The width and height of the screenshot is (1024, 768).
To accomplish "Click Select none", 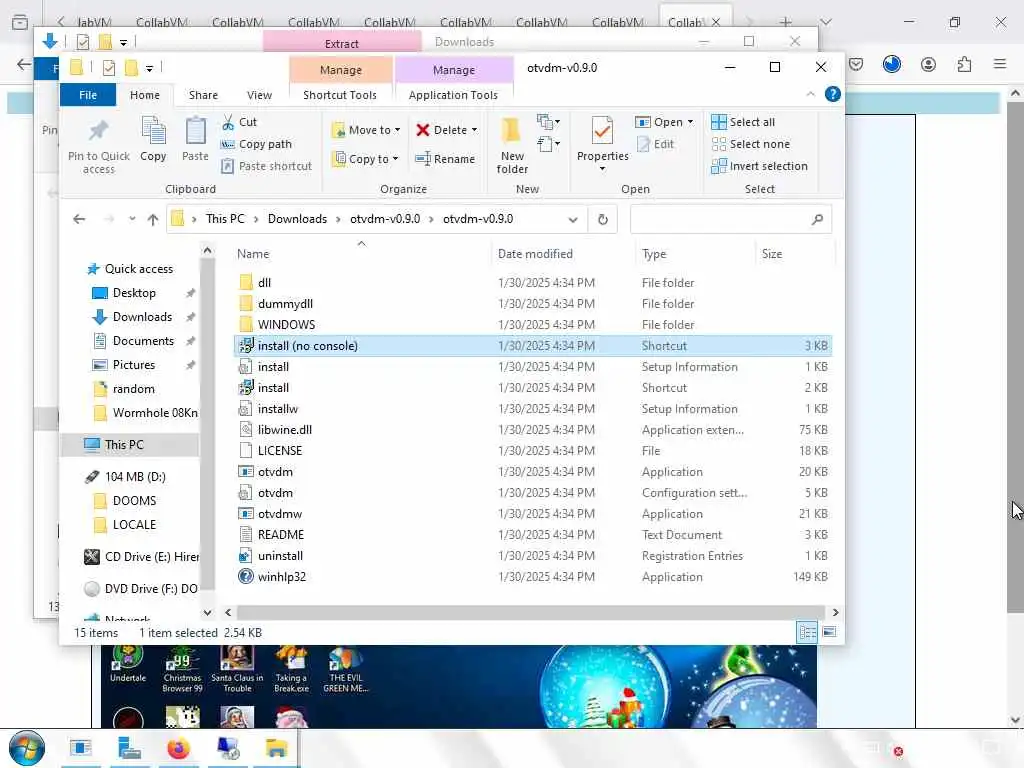I will coord(751,144).
